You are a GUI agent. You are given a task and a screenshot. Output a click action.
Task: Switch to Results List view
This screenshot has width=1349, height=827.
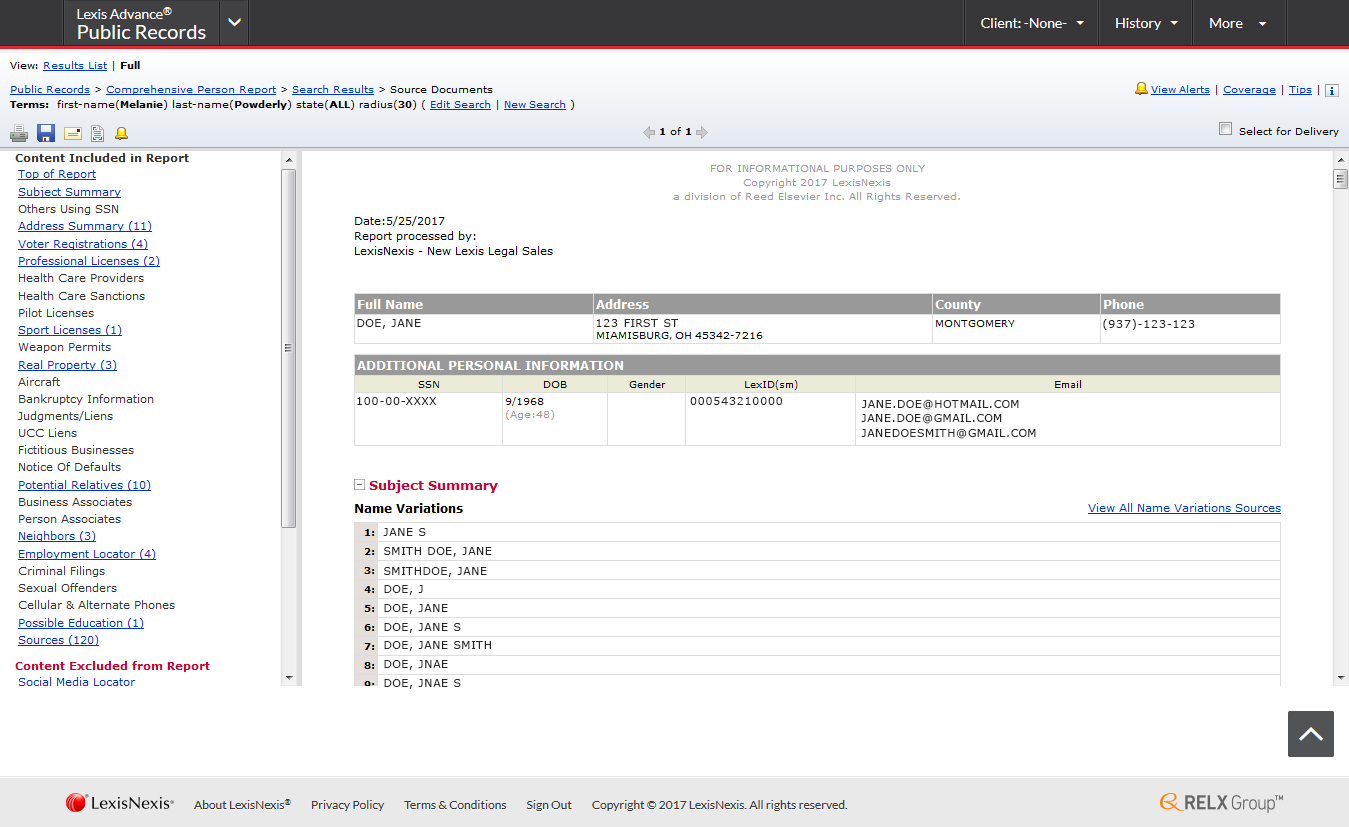coord(75,66)
